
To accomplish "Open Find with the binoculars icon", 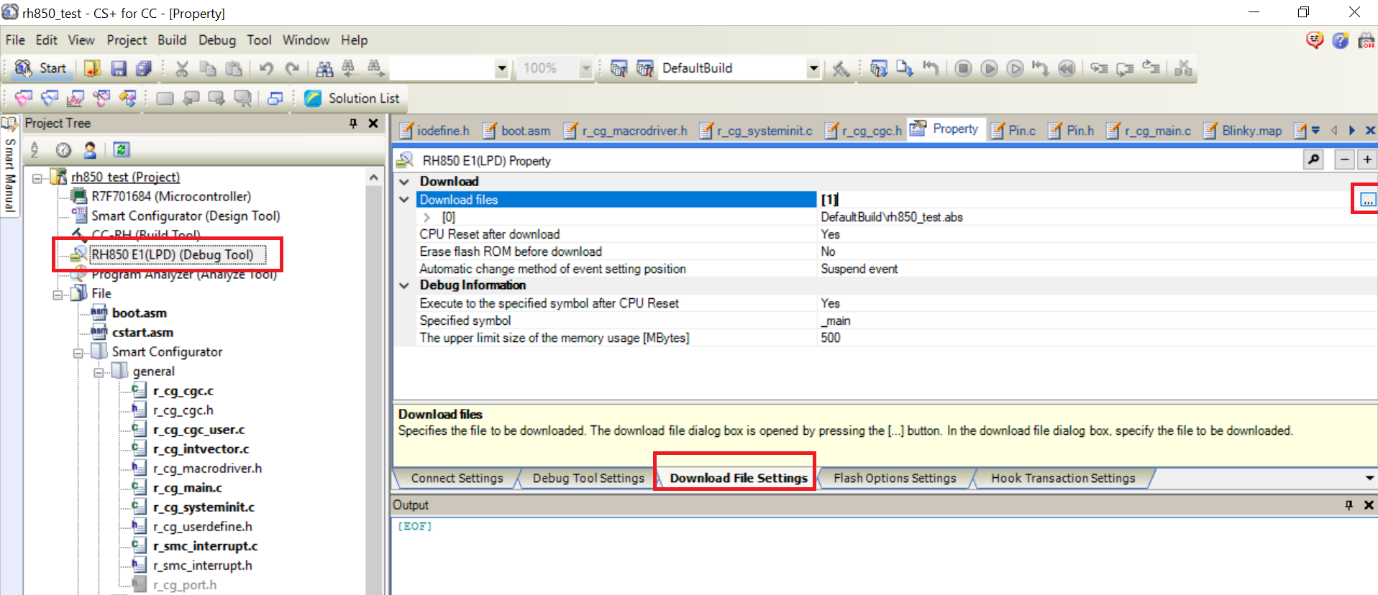I will pyautogui.click(x=324, y=69).
